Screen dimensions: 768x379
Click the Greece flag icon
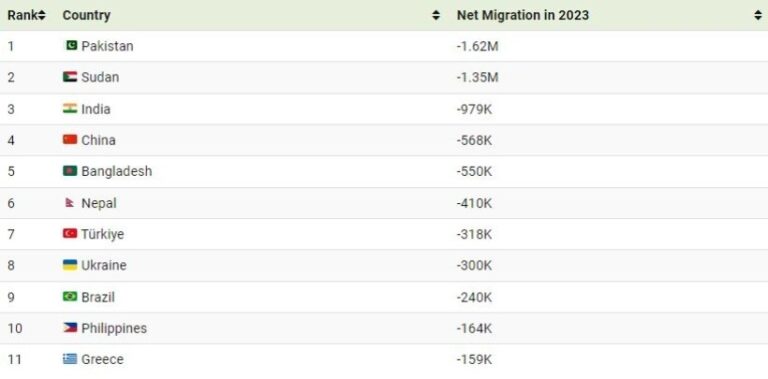coord(70,359)
